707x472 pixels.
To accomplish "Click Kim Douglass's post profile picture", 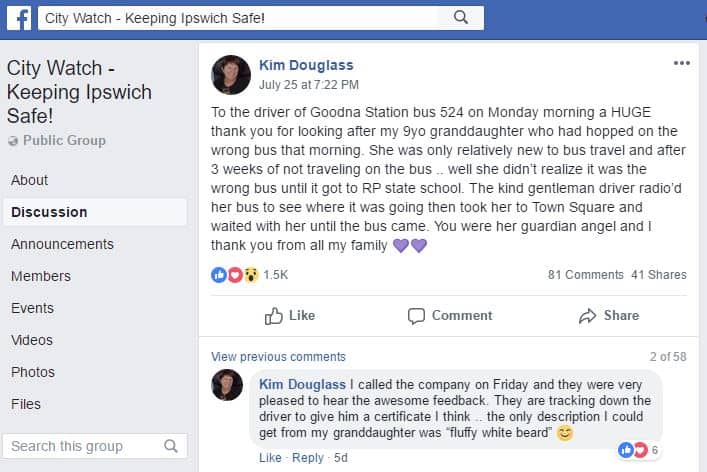I will click(x=231, y=75).
